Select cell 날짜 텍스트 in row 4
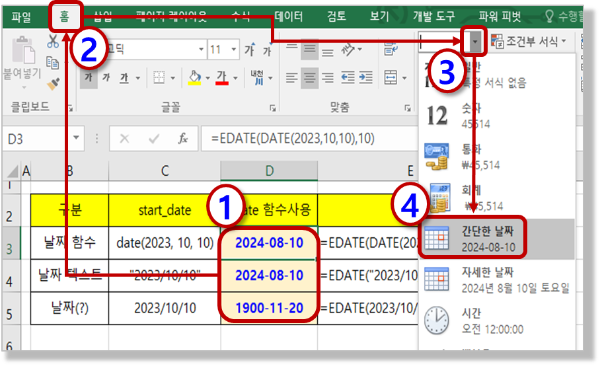 70,275
